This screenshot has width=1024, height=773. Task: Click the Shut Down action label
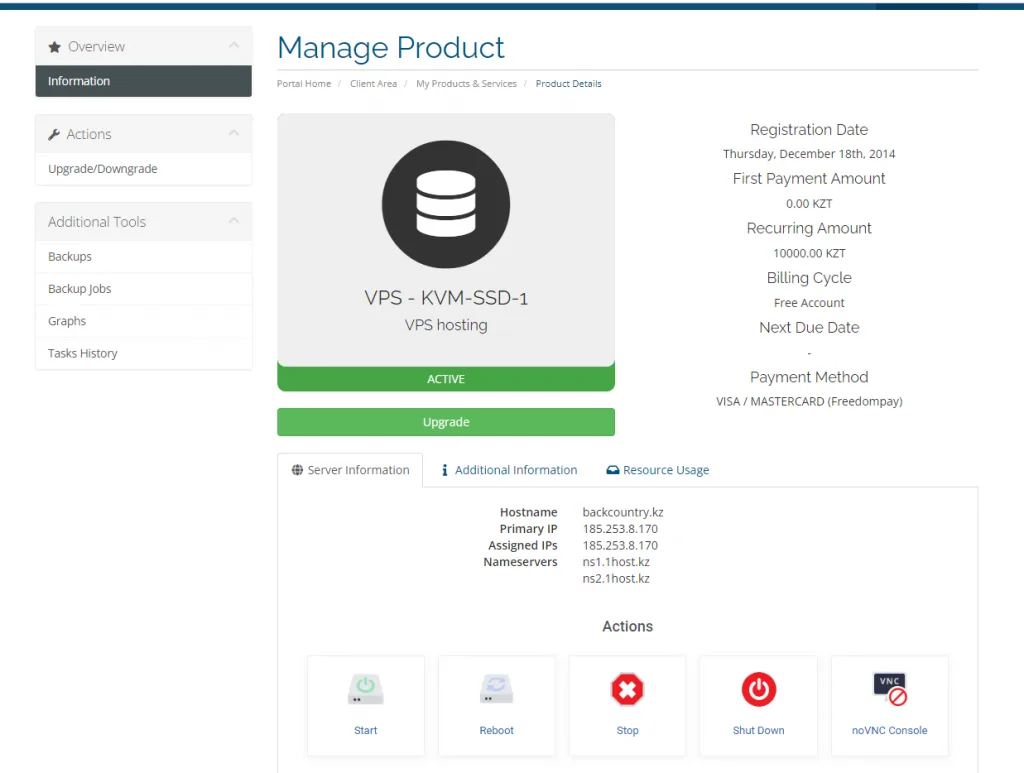point(758,731)
